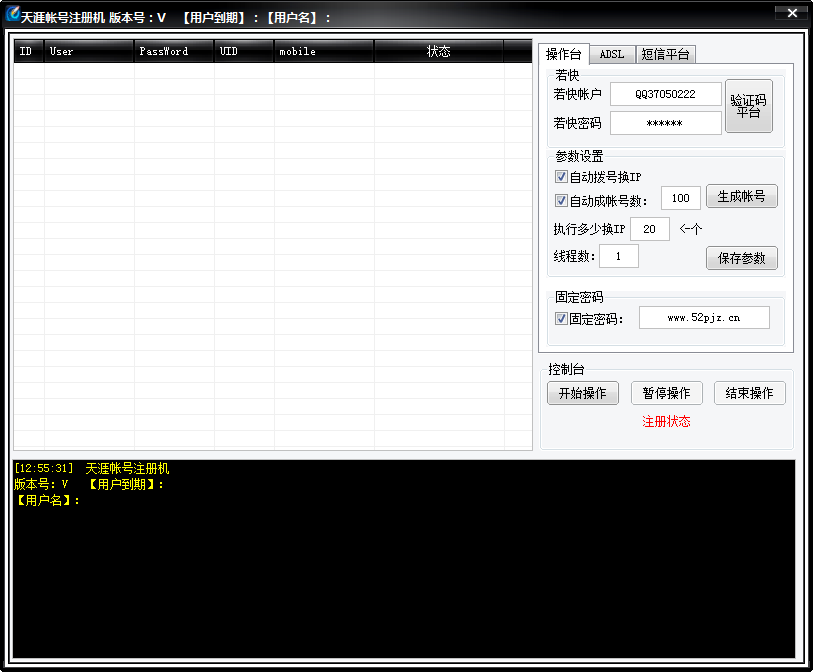The image size is (813, 672).
Task: Disable the 固定密码 checkbox
Action: (x=561, y=319)
